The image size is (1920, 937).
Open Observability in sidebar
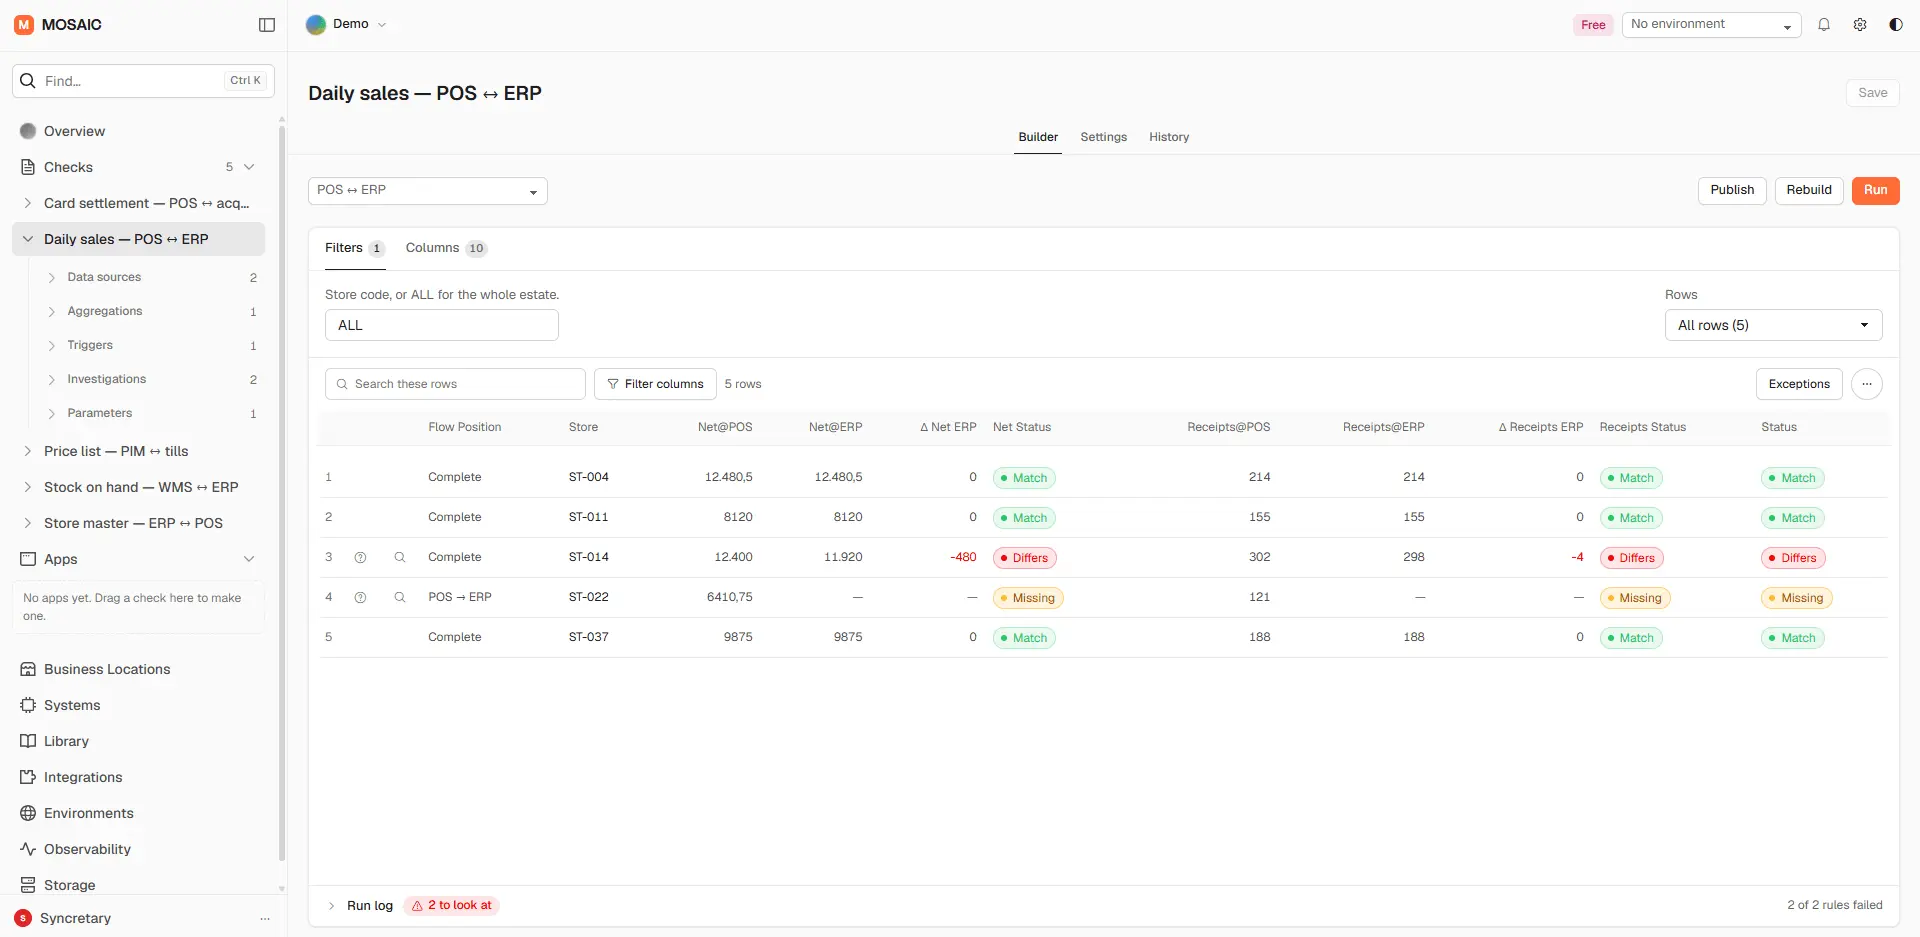139,849
